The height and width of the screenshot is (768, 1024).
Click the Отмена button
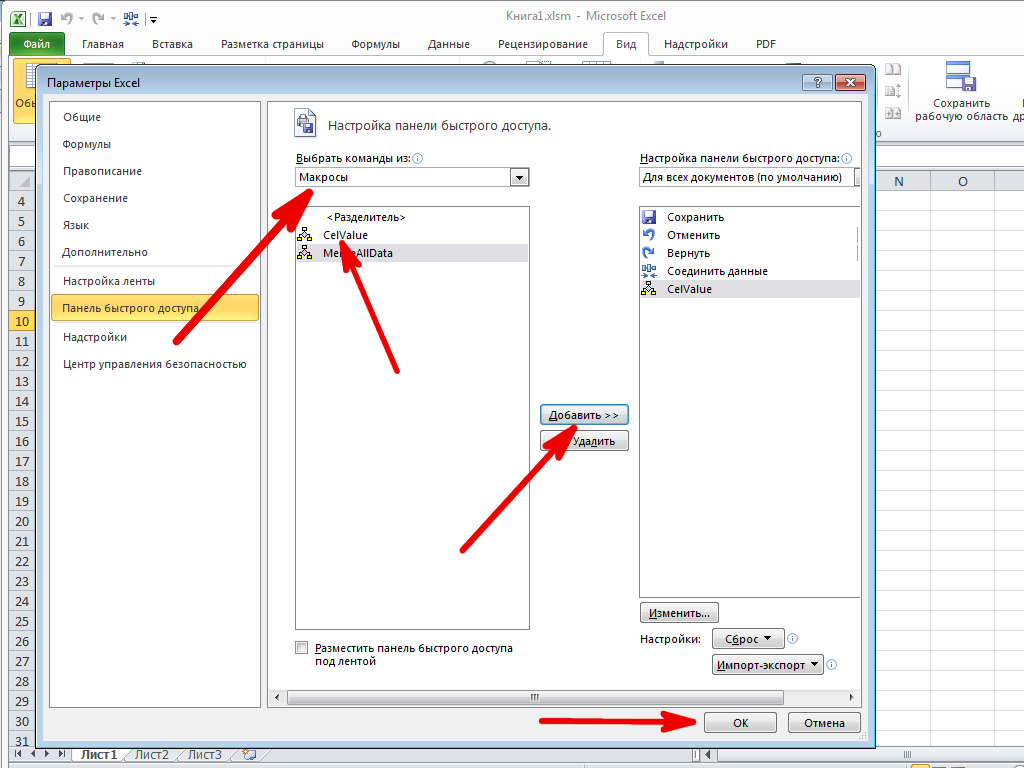point(824,723)
